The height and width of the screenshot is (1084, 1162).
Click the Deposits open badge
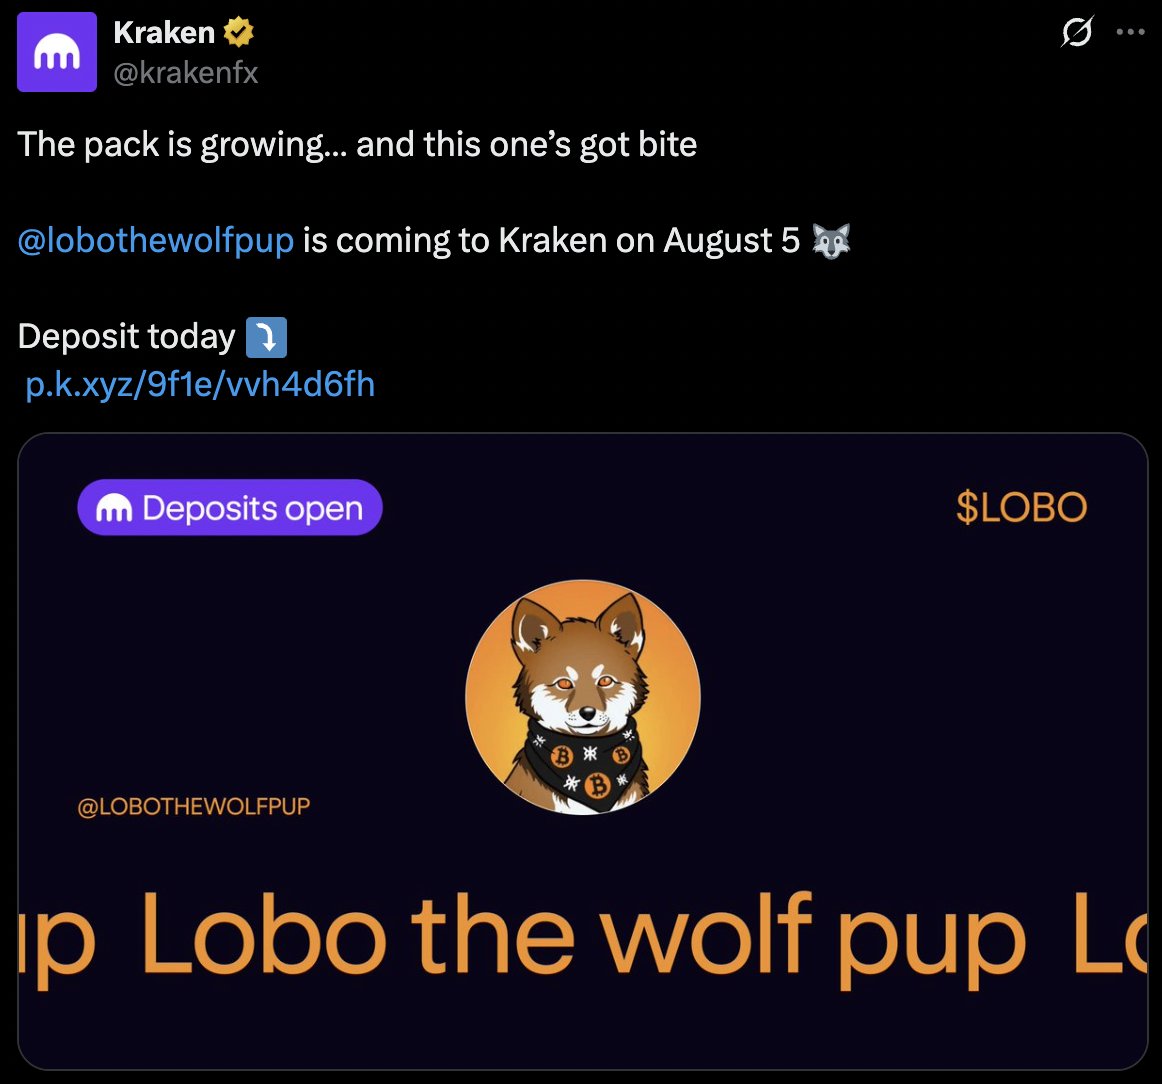click(230, 508)
